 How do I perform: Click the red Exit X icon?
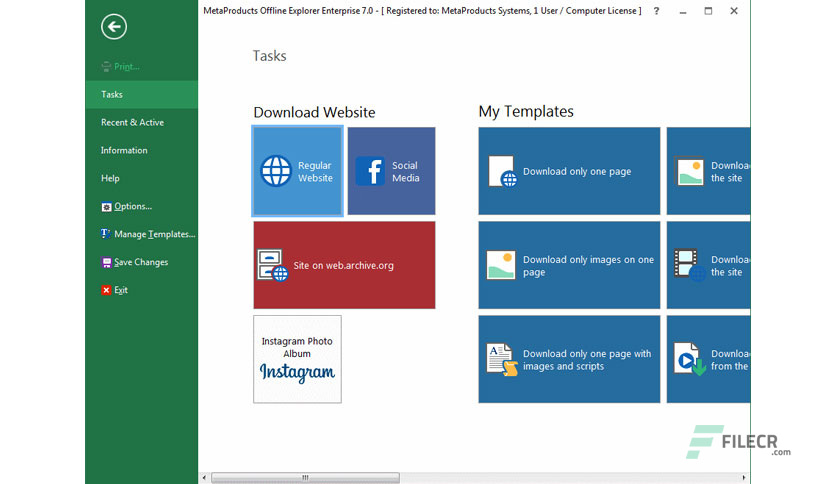(x=106, y=290)
